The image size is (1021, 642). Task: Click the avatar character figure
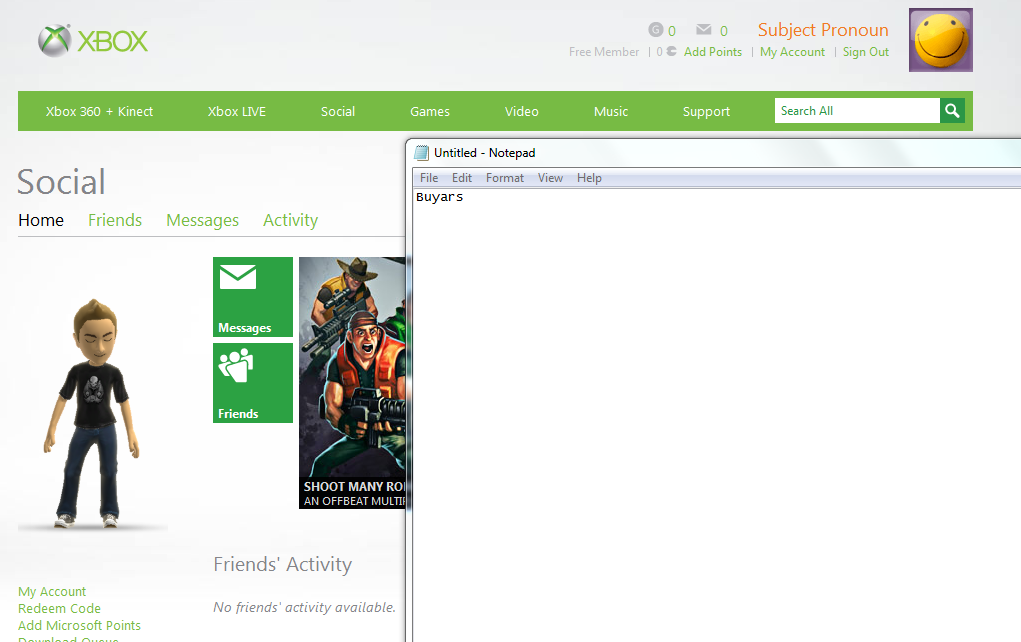pyautogui.click(x=92, y=413)
